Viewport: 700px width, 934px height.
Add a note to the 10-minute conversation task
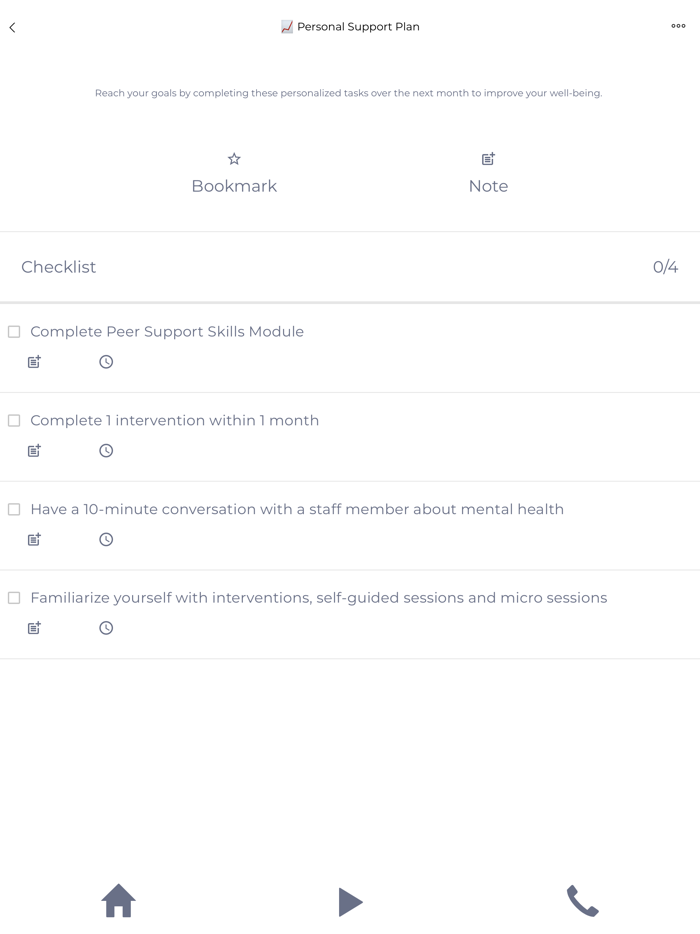point(33,539)
